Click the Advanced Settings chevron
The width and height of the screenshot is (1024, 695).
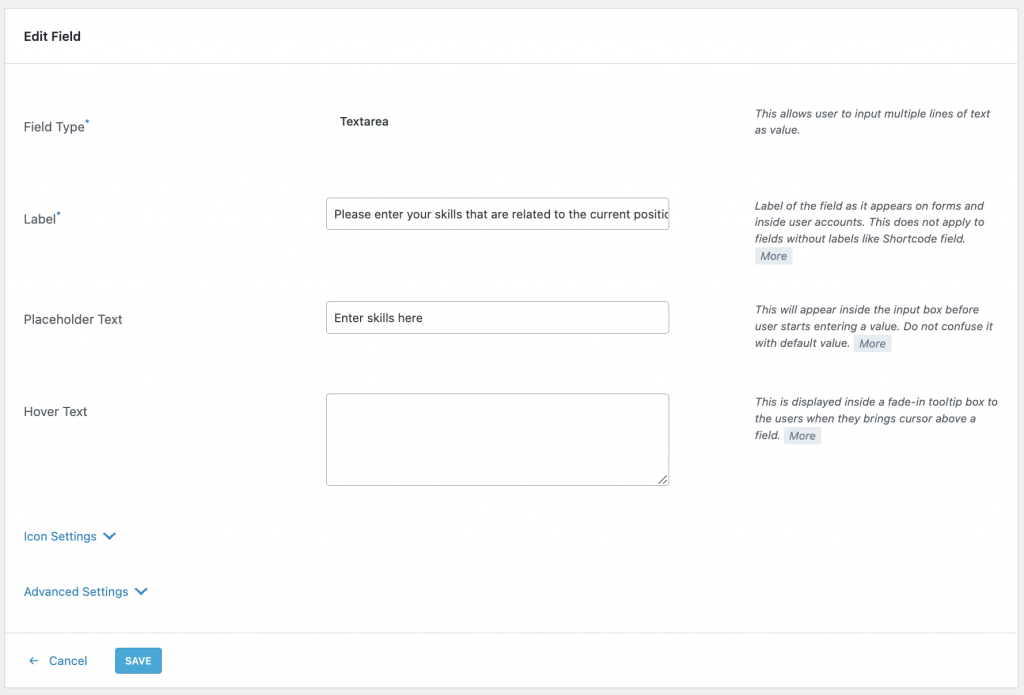click(x=141, y=591)
